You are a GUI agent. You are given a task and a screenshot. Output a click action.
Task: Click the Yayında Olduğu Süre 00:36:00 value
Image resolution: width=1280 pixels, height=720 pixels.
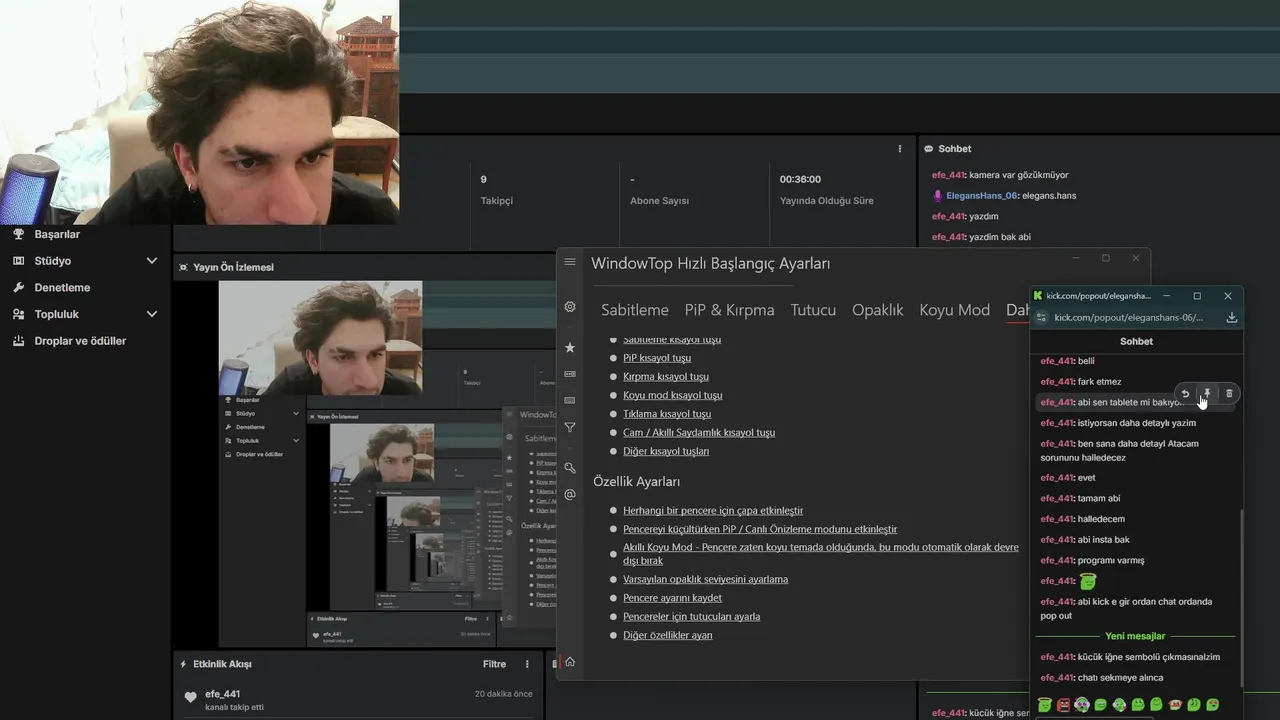coord(800,179)
